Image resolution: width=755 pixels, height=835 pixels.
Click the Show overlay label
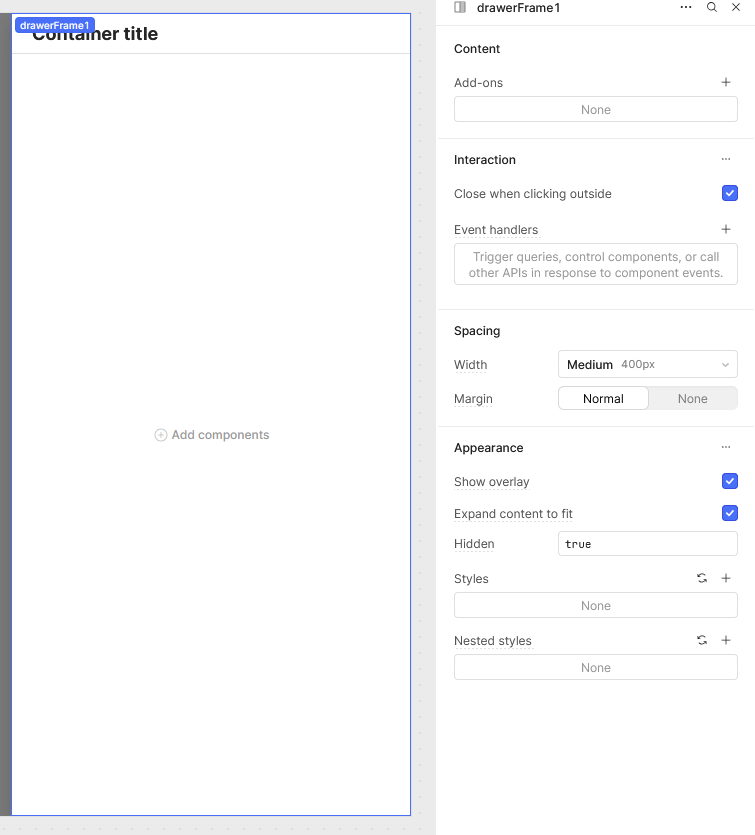pos(491,482)
